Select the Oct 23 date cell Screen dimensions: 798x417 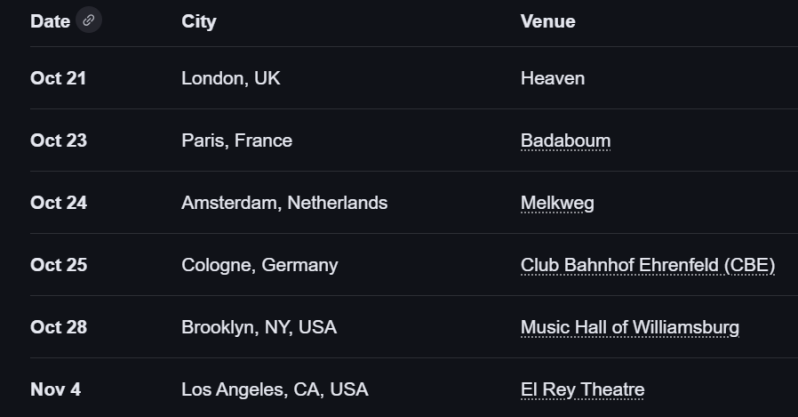pos(58,141)
